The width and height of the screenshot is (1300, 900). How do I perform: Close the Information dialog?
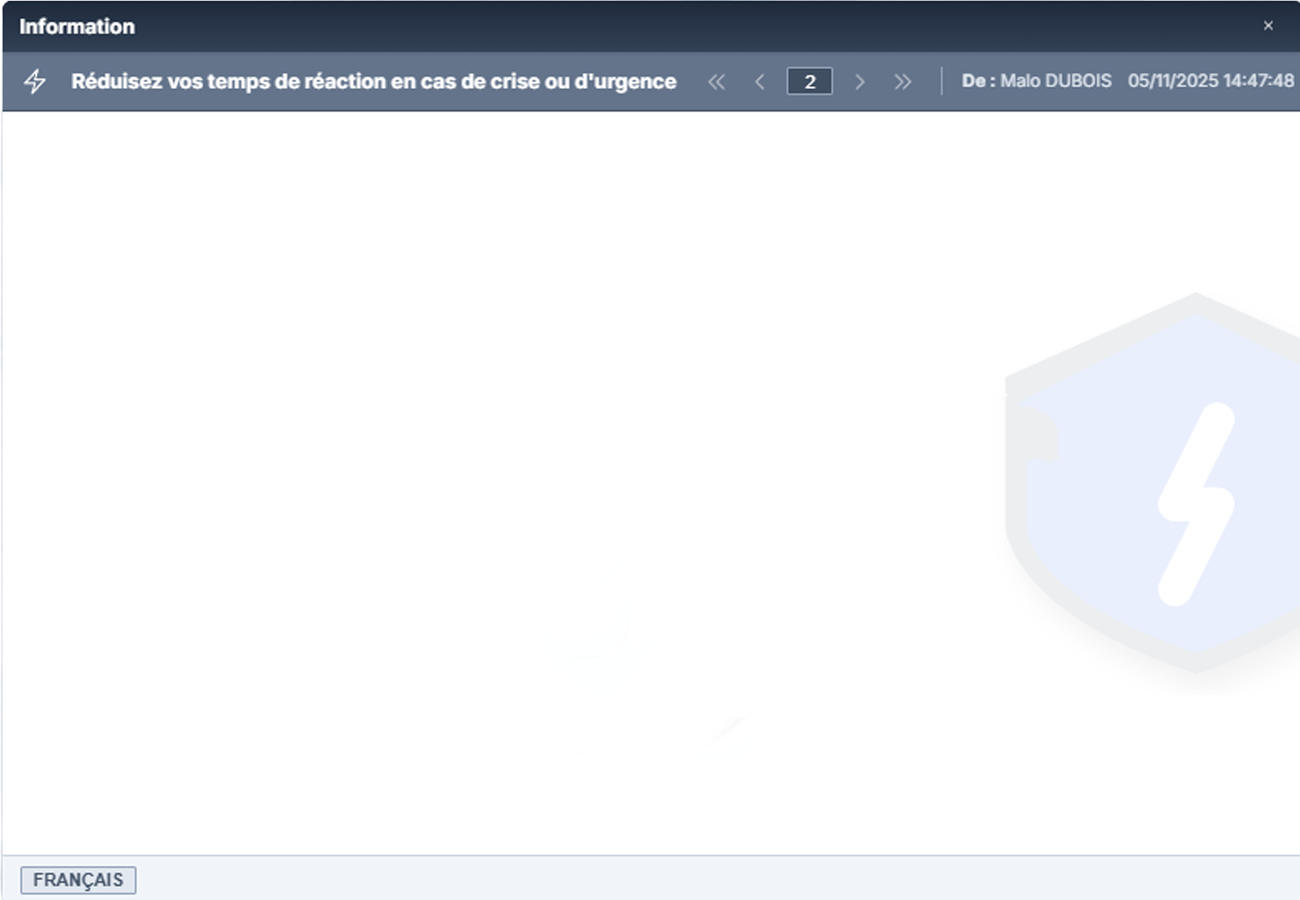pyautogui.click(x=1268, y=26)
